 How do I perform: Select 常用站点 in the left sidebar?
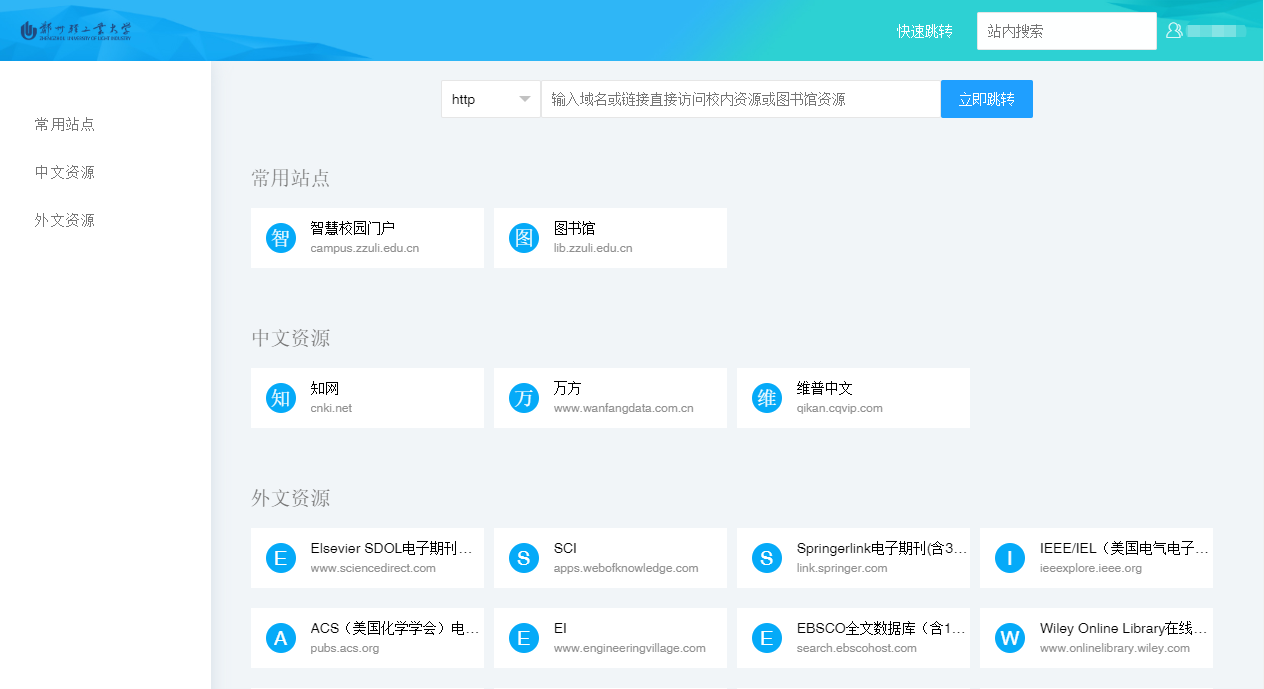click(65, 124)
